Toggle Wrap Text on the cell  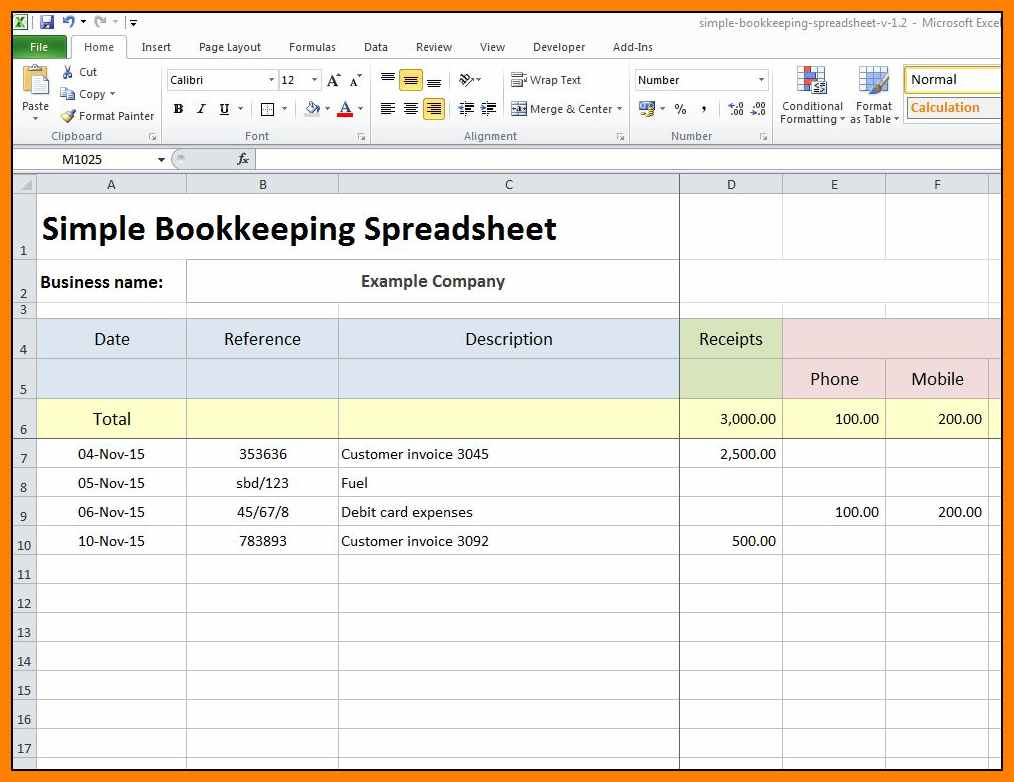pyautogui.click(x=545, y=80)
